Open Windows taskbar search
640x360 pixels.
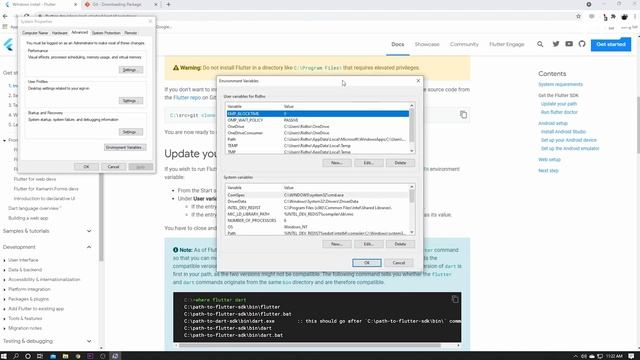(16, 356)
